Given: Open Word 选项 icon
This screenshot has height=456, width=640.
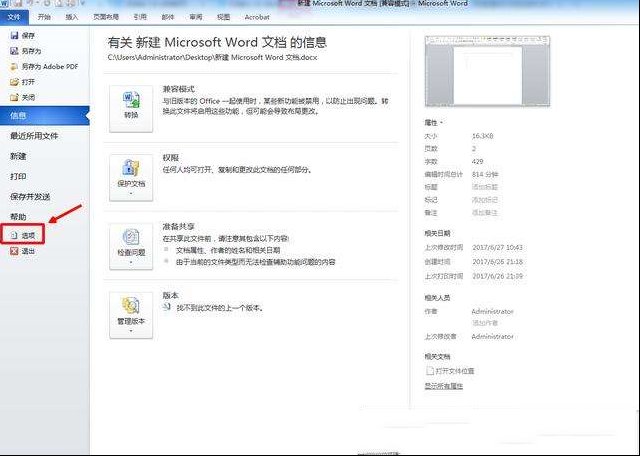Looking at the screenshot, I should point(14,235).
